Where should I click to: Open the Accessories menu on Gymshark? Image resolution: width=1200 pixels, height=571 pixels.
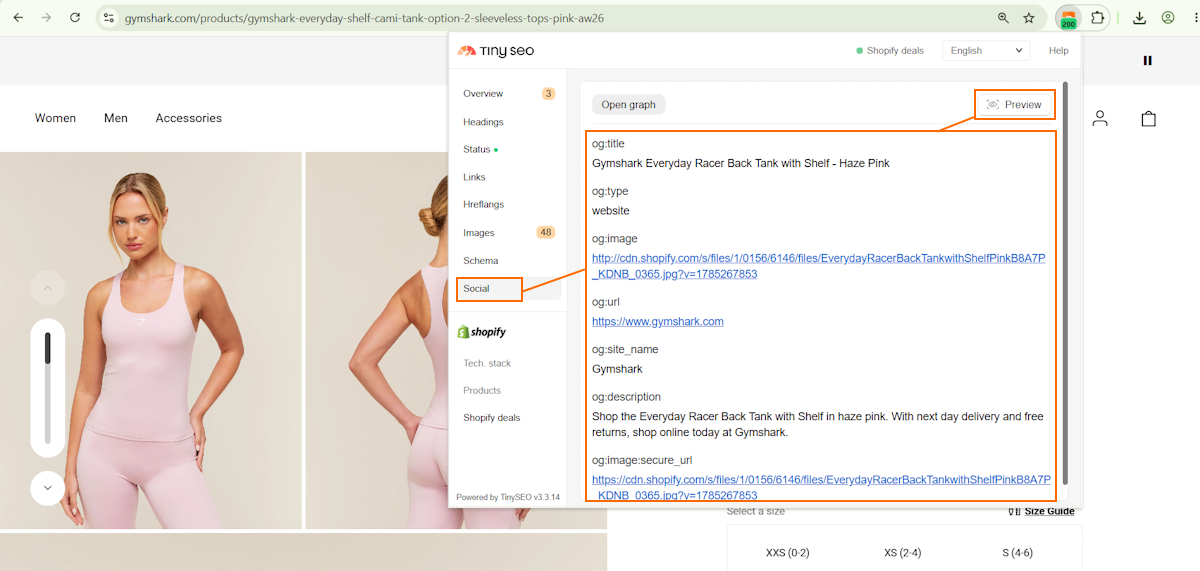(189, 118)
